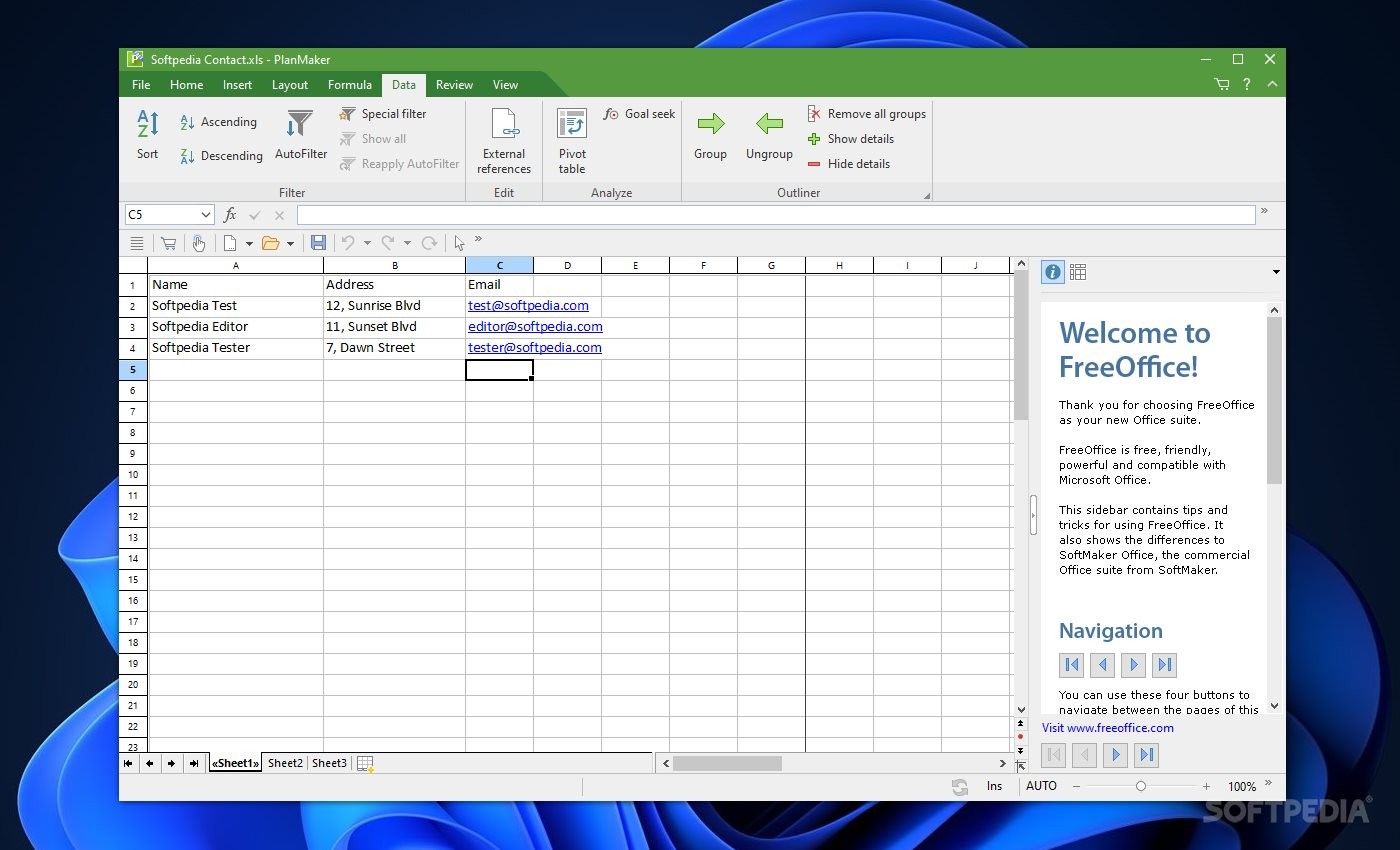
Task: Expand the status bar overflow chevron
Action: [1269, 784]
